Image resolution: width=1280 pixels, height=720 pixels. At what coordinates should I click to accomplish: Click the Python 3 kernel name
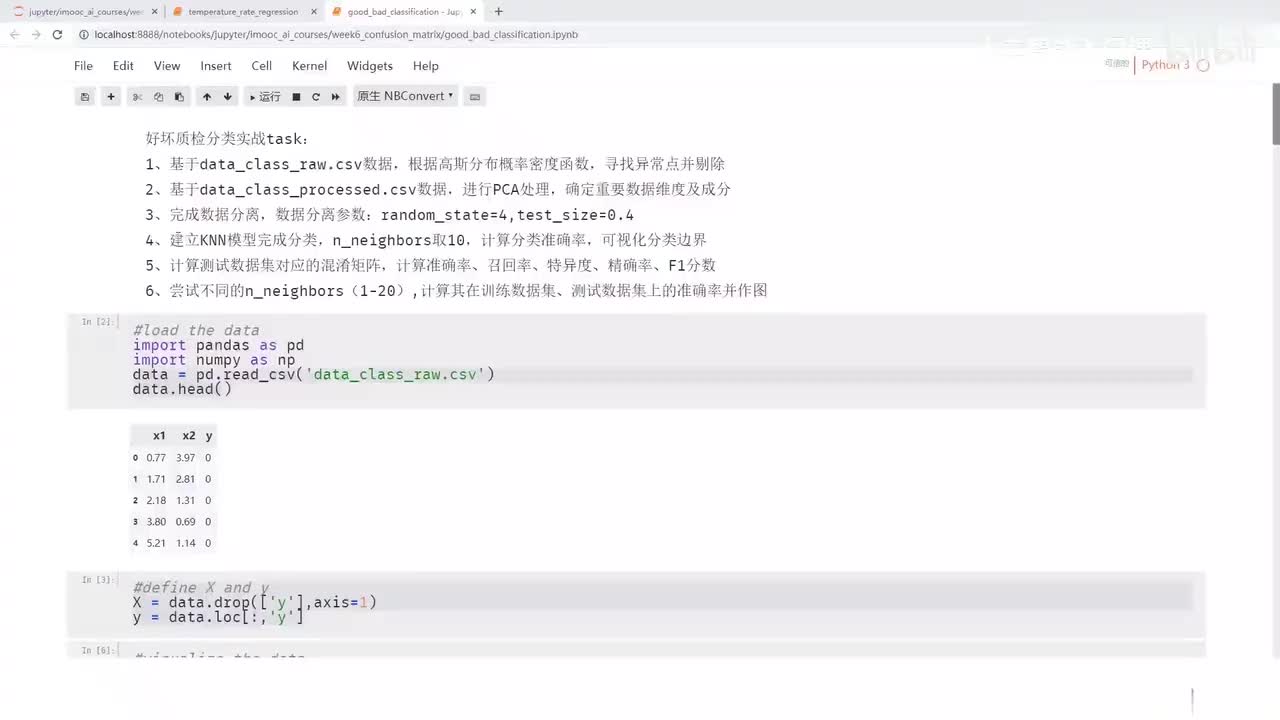[x=1166, y=65]
